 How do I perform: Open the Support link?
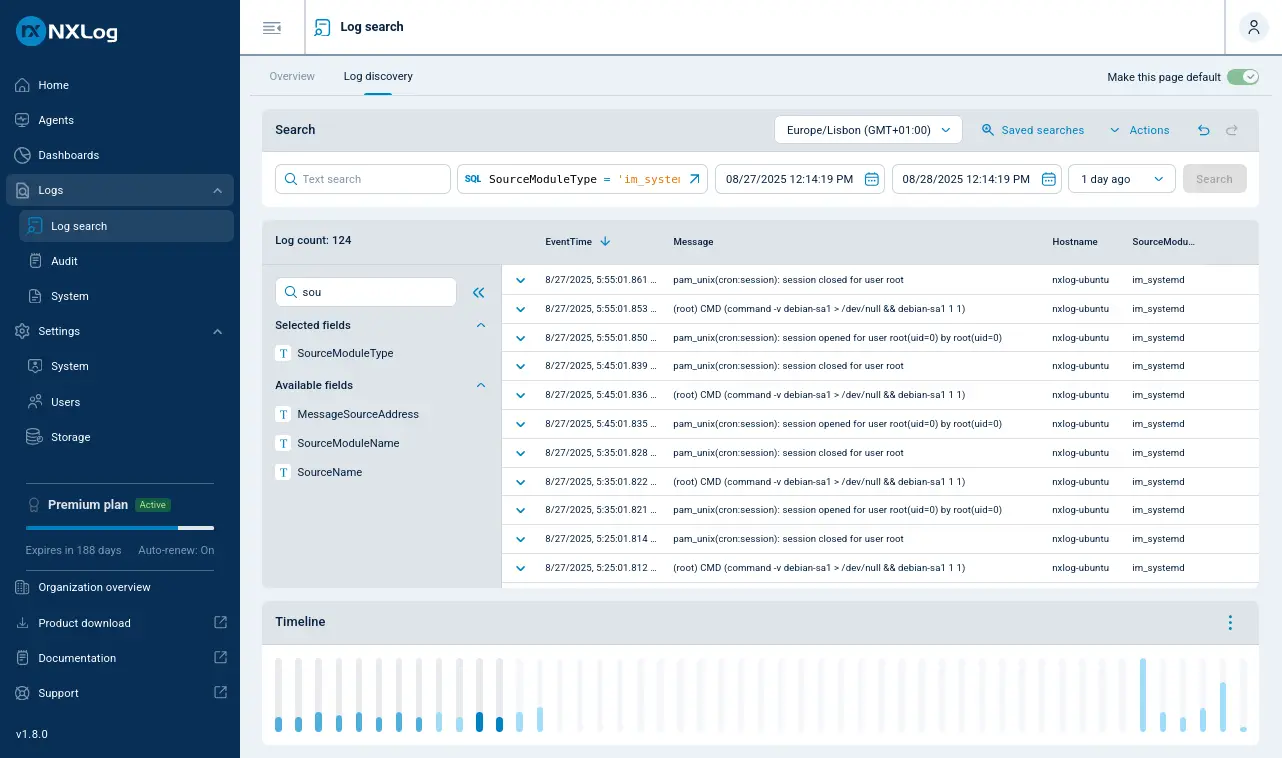pyautogui.click(x=58, y=693)
